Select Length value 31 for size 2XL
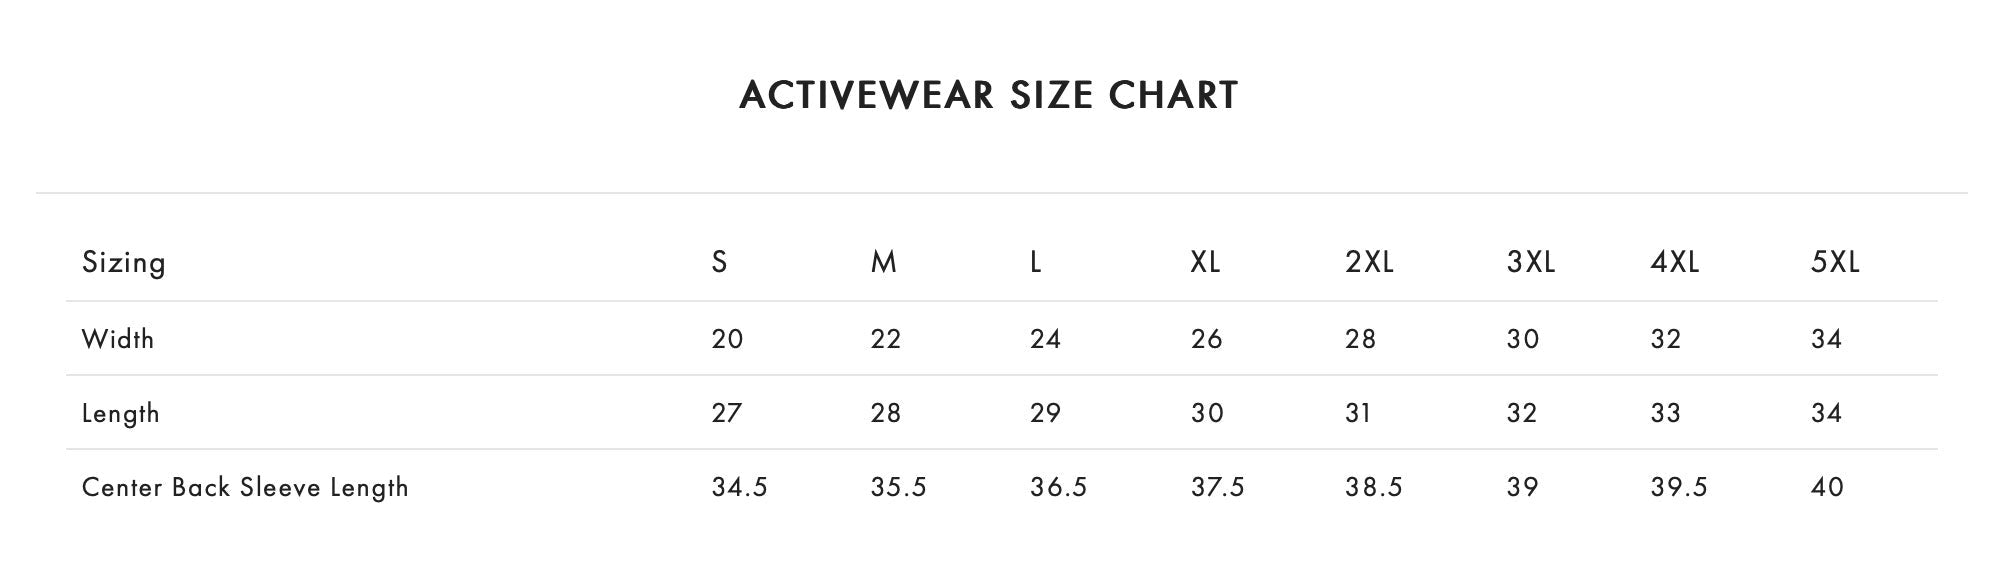Image resolution: width=1996 pixels, height=568 pixels. (1358, 413)
